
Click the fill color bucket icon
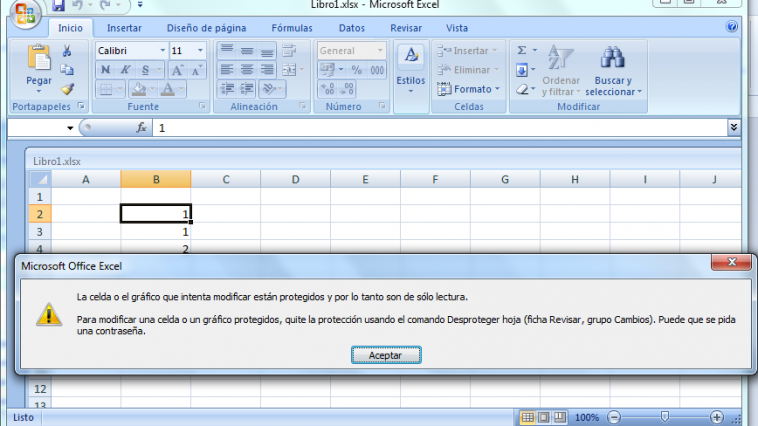[139, 89]
